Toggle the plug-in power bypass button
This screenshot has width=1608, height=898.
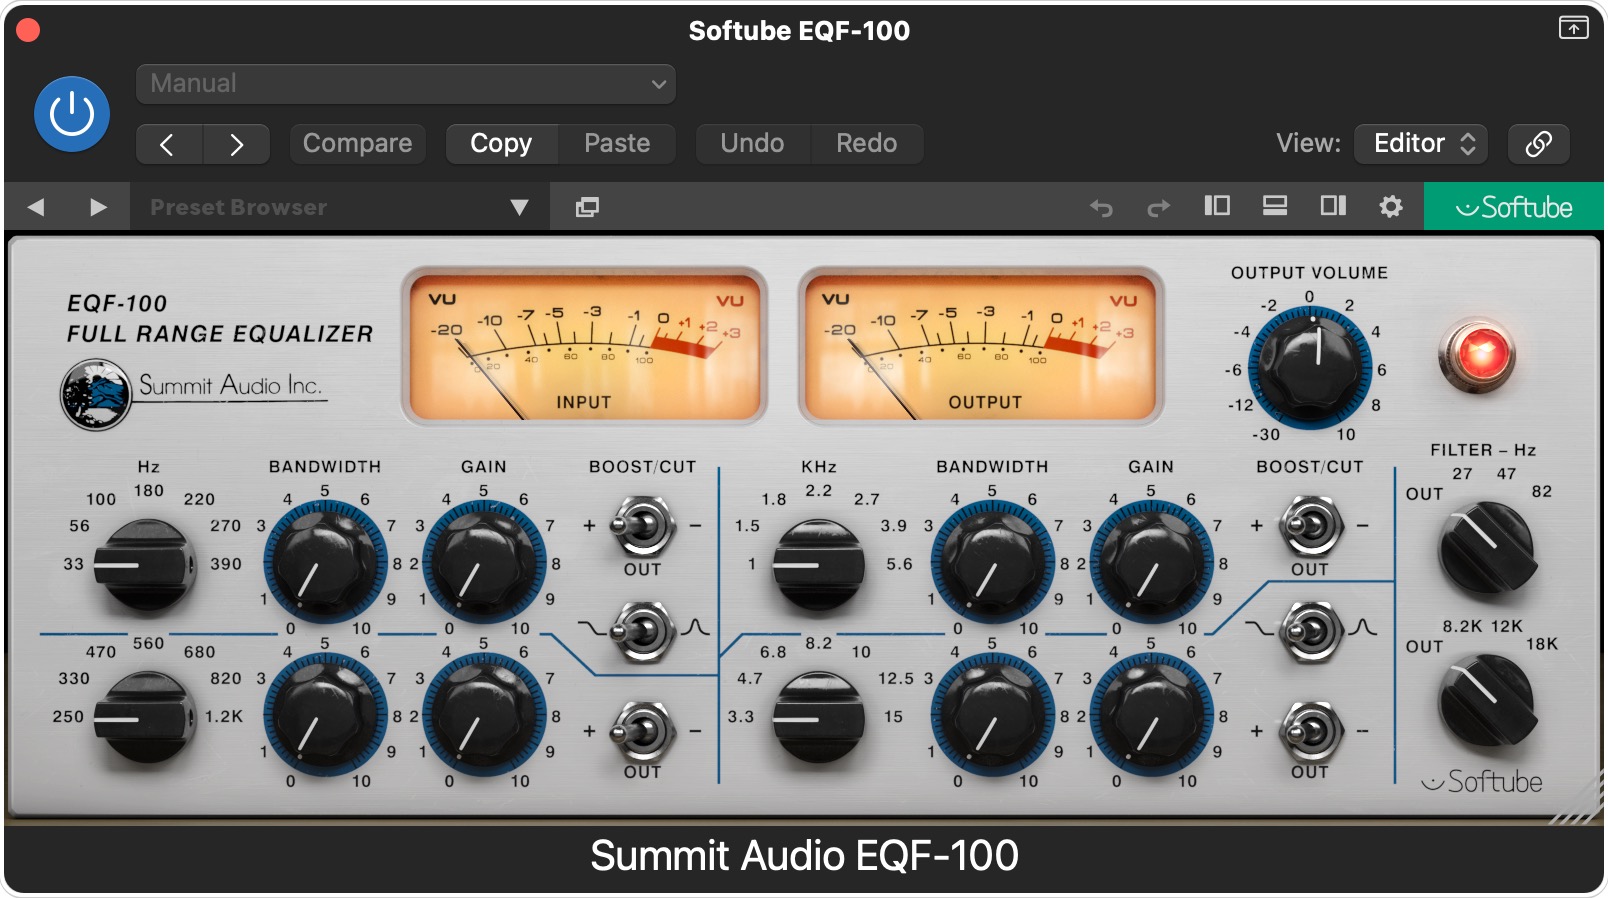(x=72, y=114)
